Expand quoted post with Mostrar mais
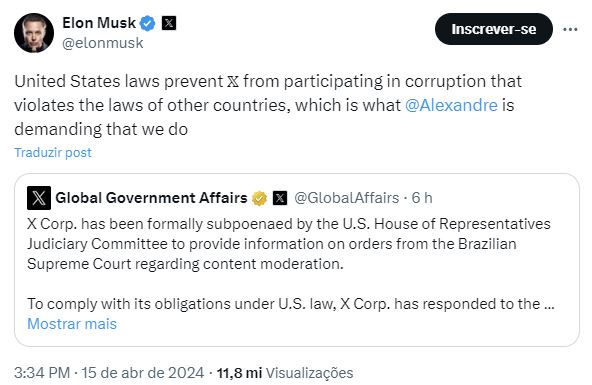592x385 pixels. click(x=72, y=324)
